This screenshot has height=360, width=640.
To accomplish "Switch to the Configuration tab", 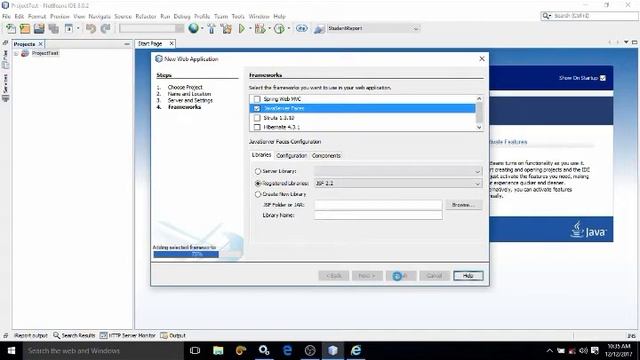I will 291,156.
